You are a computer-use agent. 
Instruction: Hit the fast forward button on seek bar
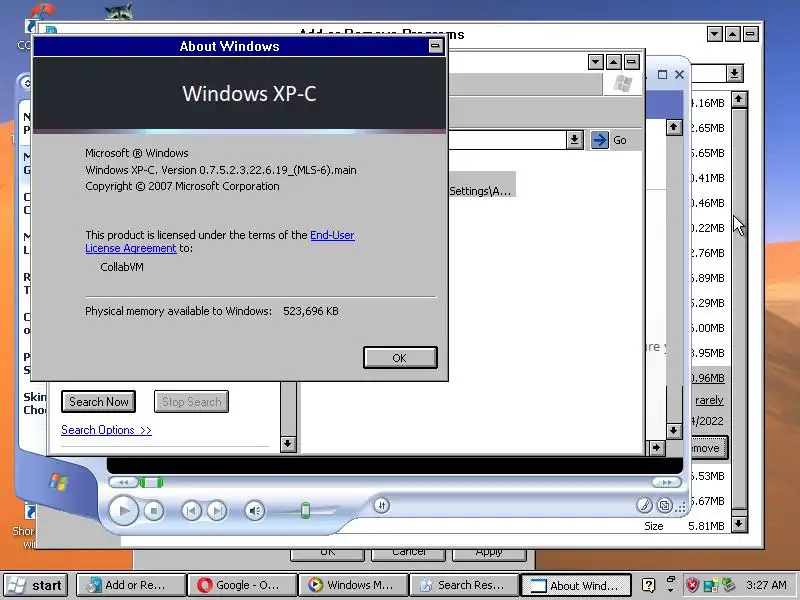coord(667,482)
